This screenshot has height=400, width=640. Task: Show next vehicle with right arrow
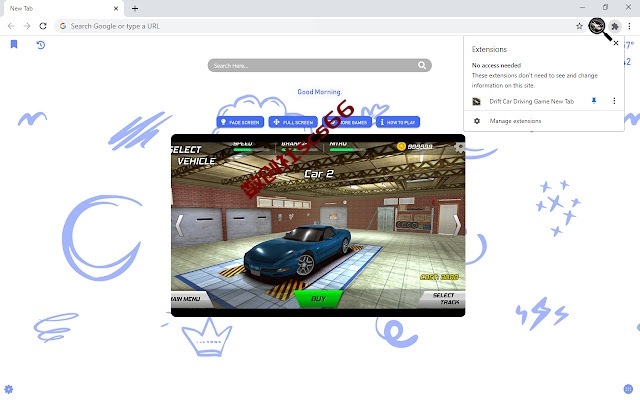point(457,225)
